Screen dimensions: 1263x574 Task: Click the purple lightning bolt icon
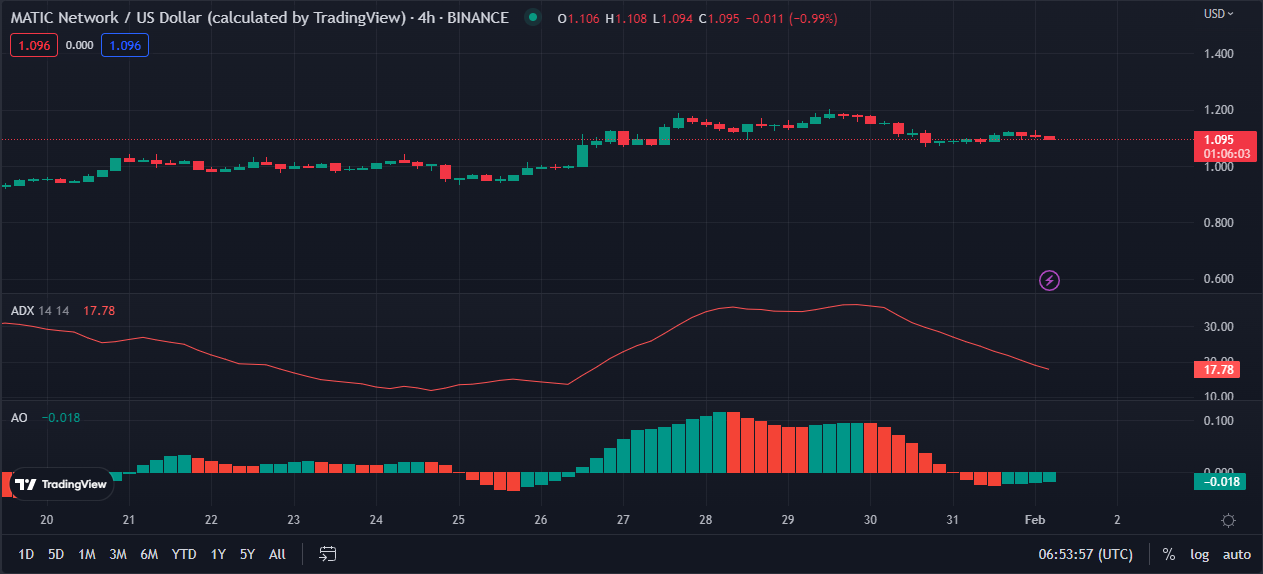1049,281
